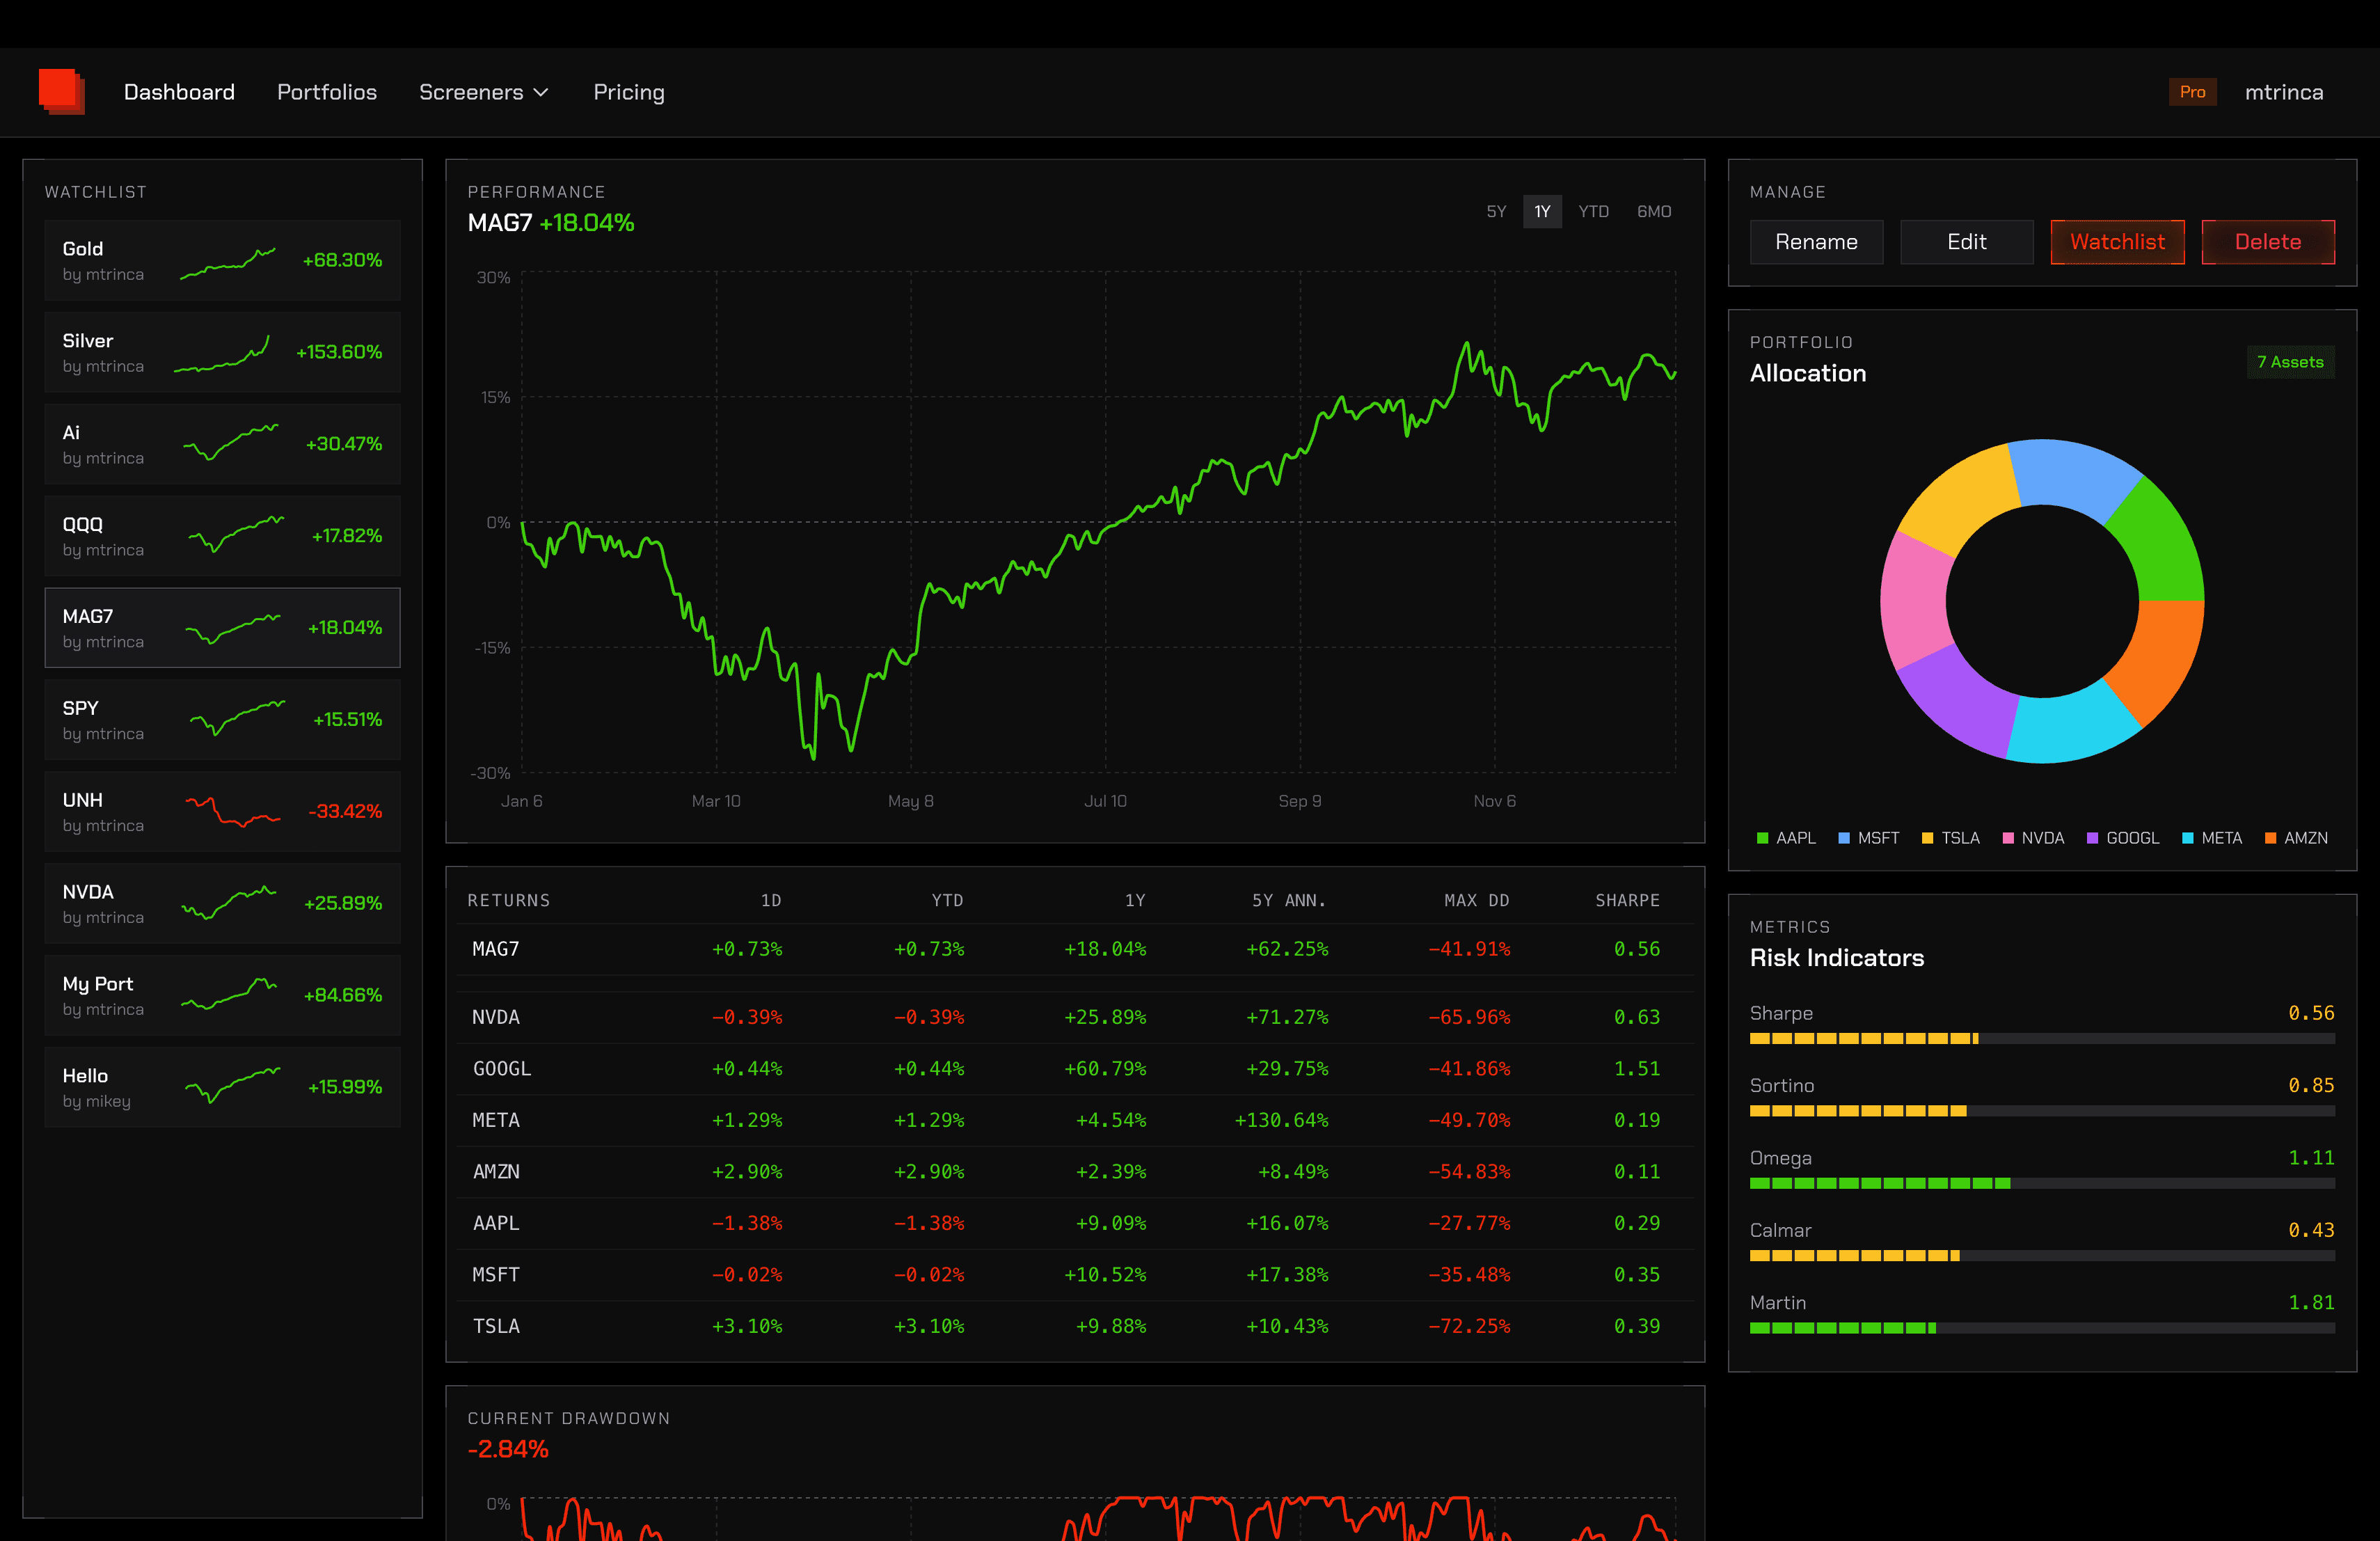The image size is (2380, 1541).
Task: Click the AAPL legend color swatch
Action: point(1763,838)
